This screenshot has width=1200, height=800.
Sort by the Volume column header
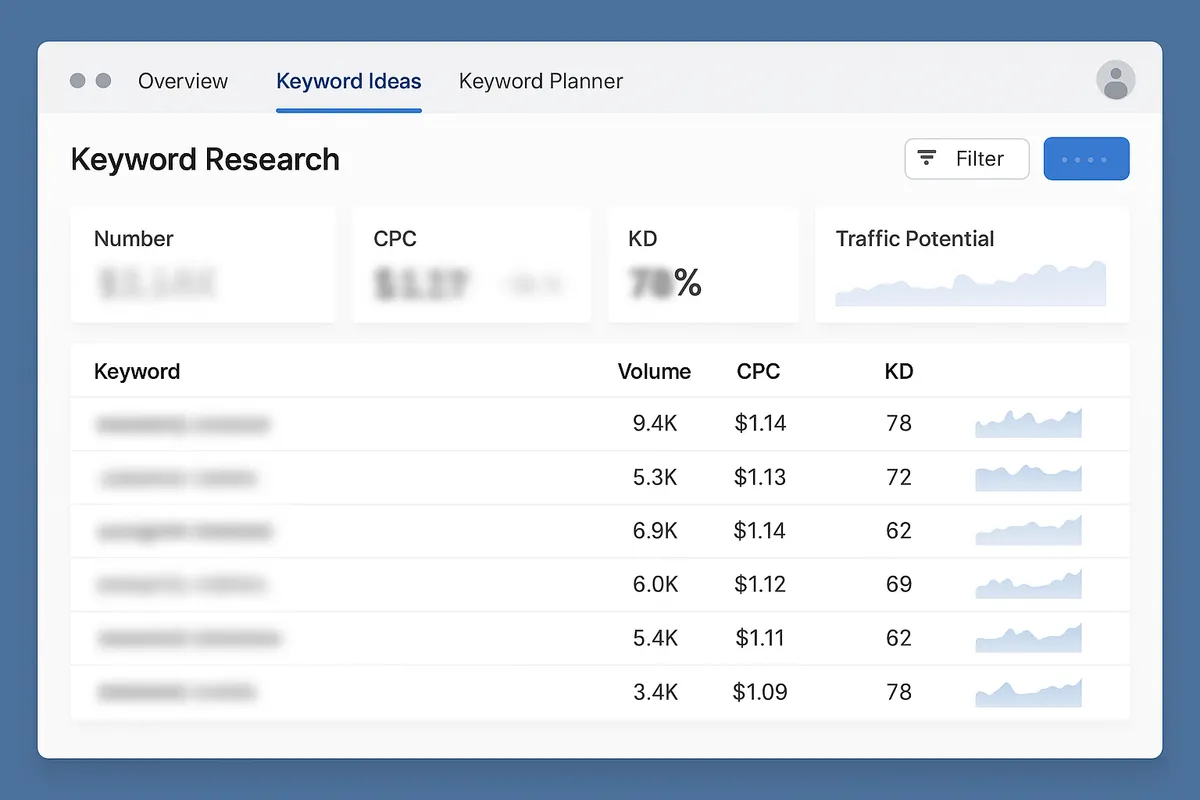[654, 372]
